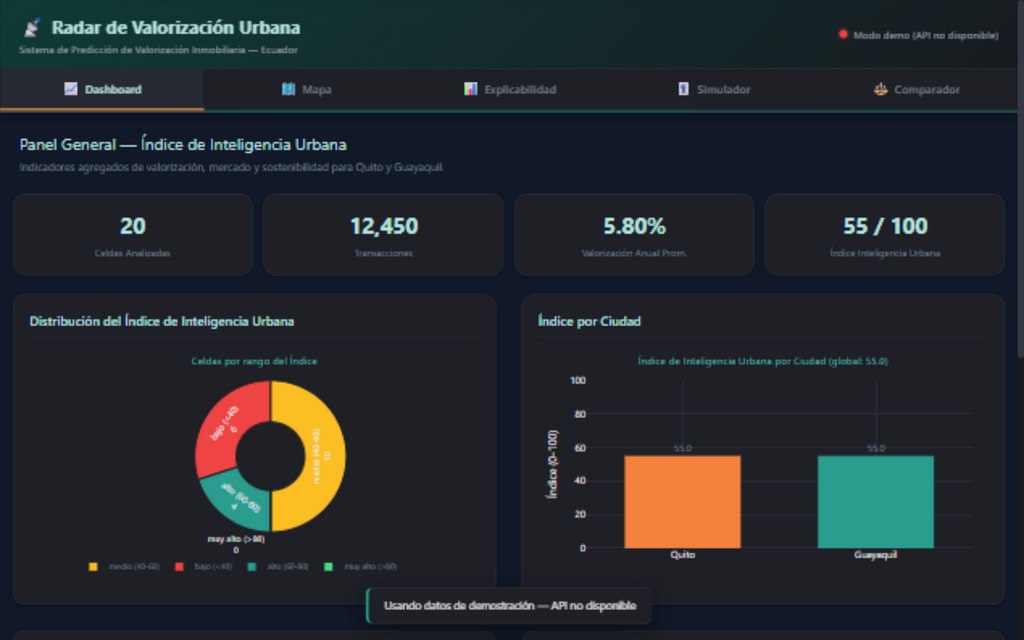Click the yellow medio donut segment
1024x640 pixels.
325,456
